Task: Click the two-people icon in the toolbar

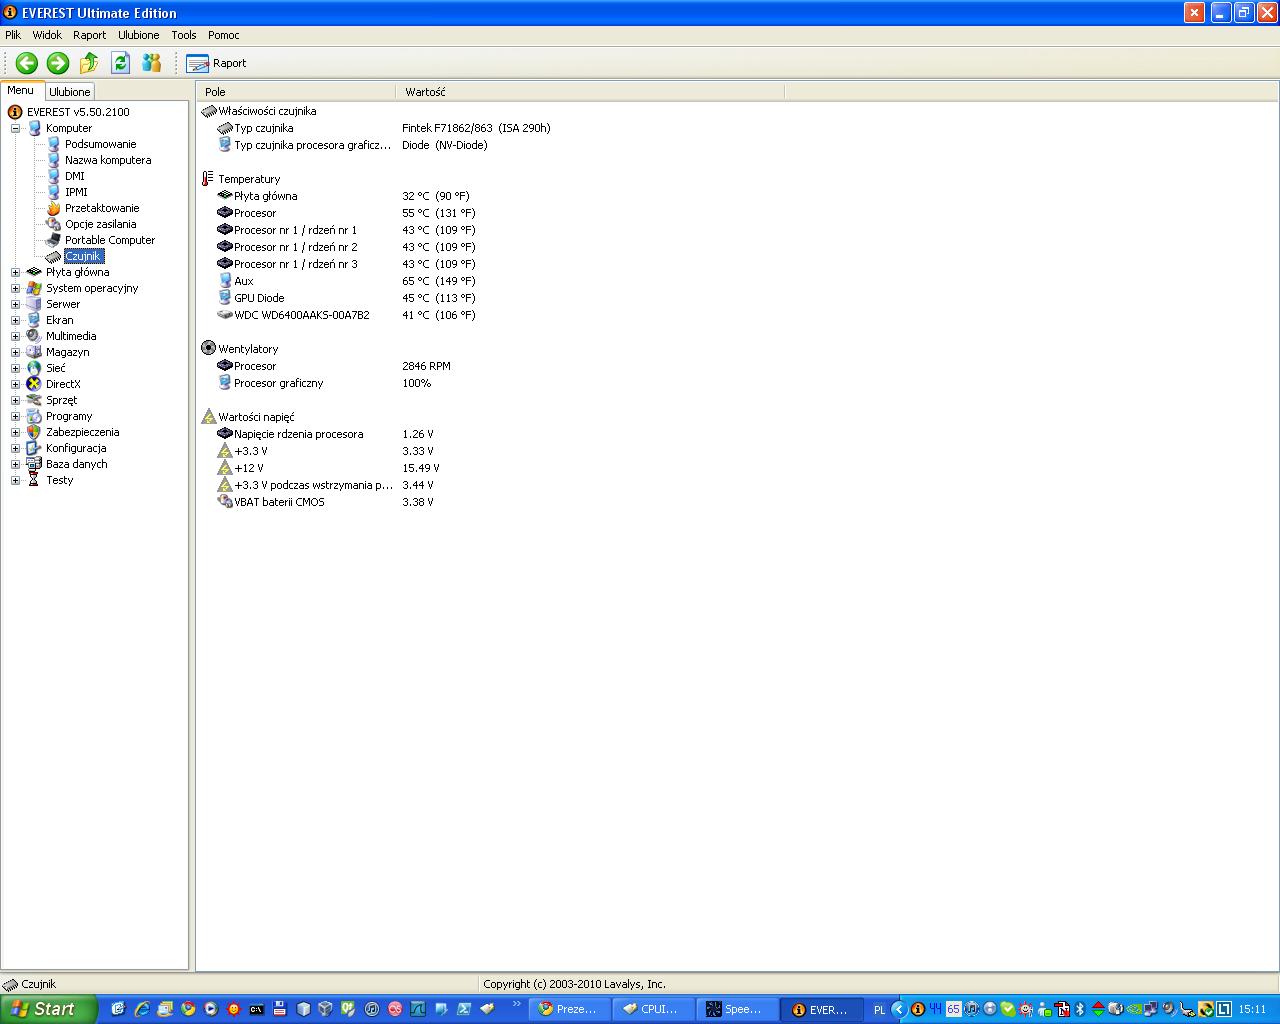Action: coord(152,63)
